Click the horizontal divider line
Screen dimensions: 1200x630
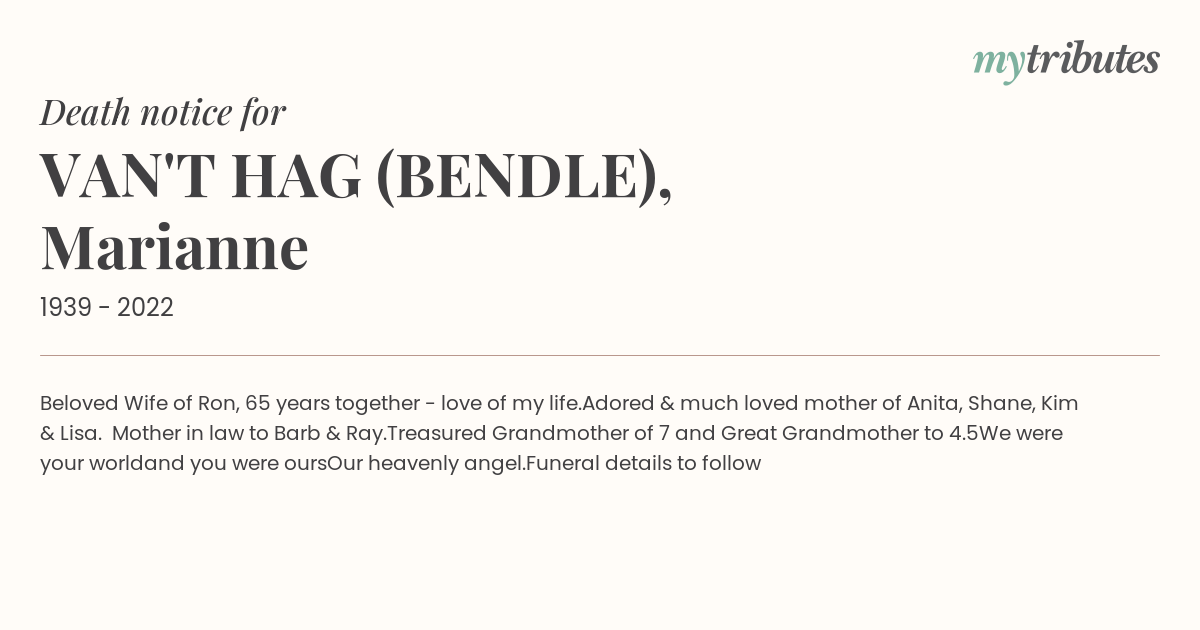[600, 355]
